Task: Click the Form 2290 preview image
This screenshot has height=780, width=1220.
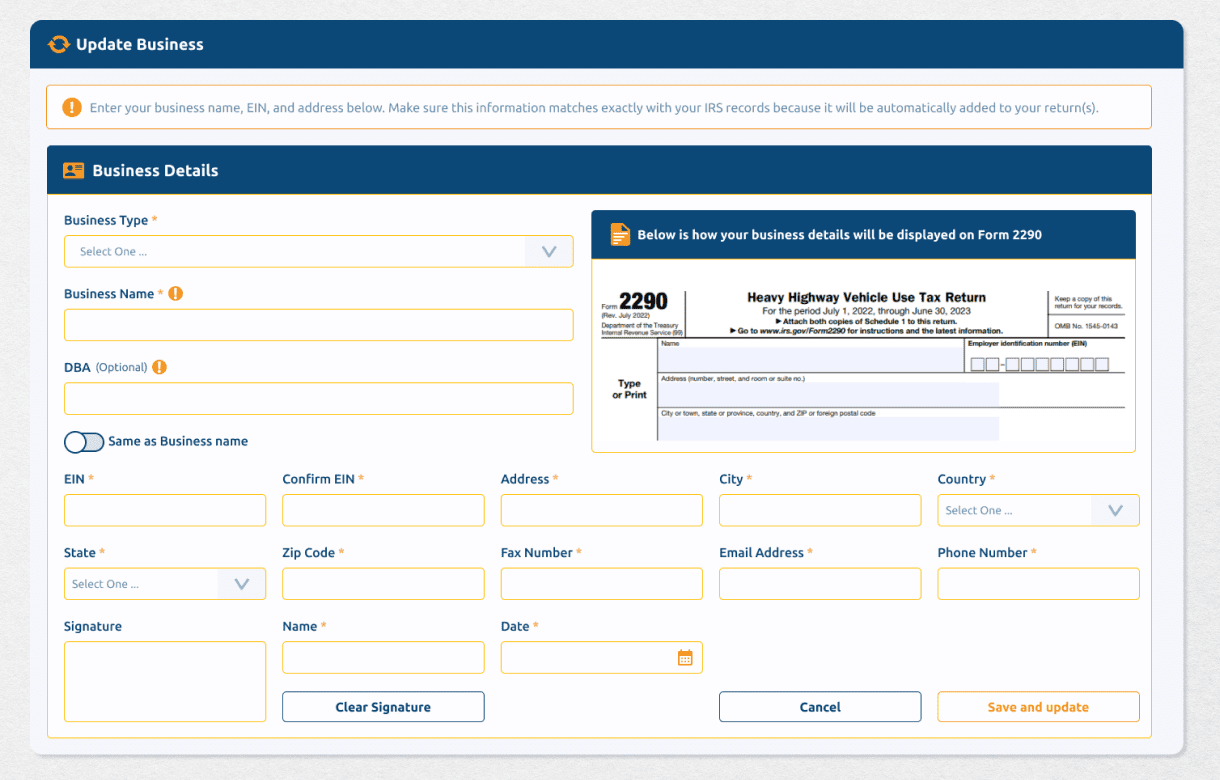Action: (863, 365)
